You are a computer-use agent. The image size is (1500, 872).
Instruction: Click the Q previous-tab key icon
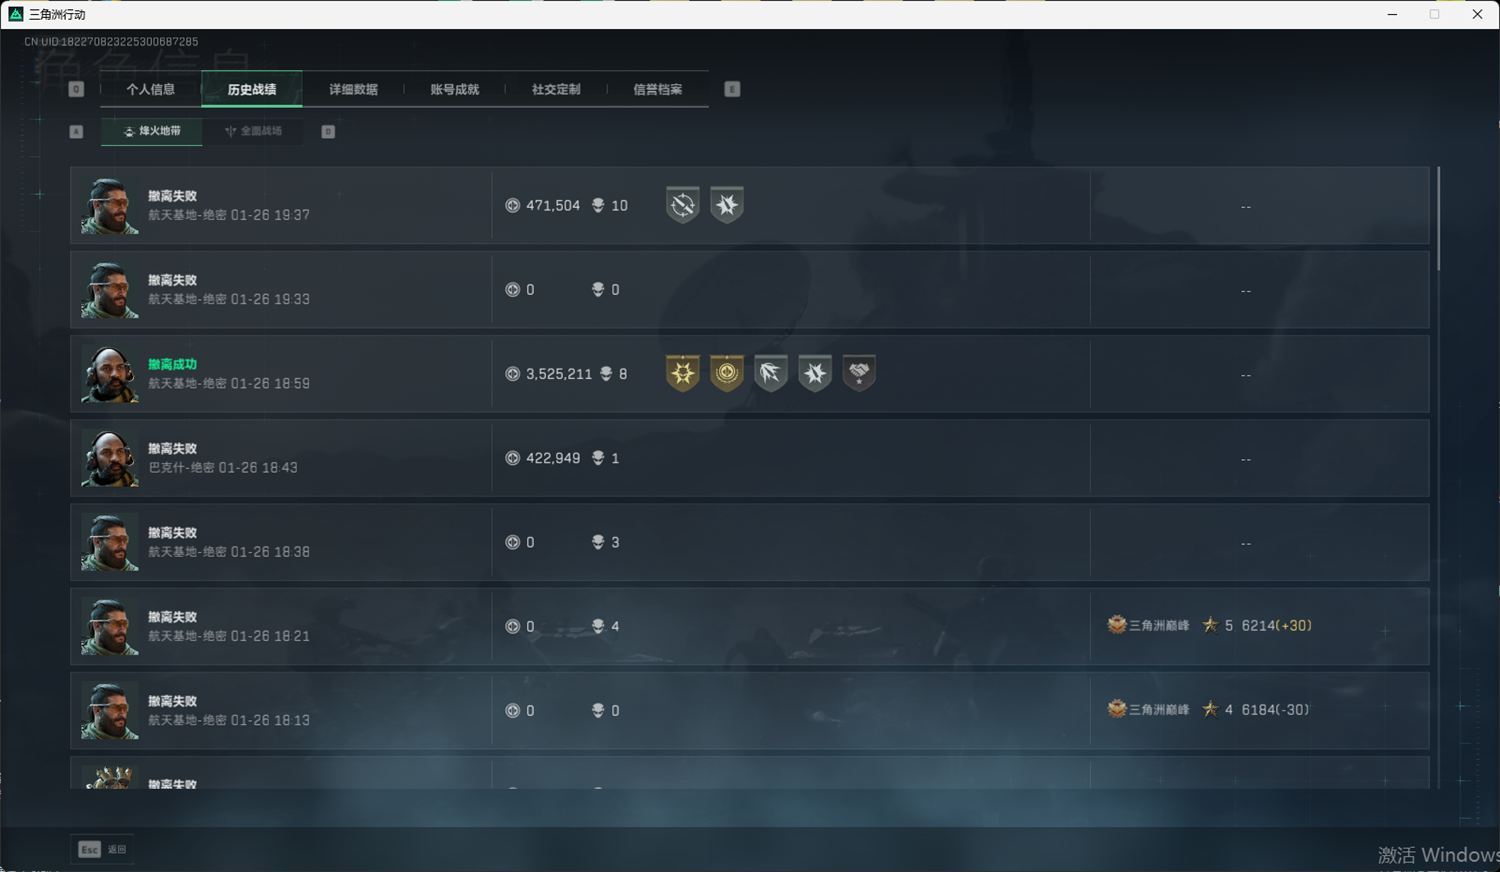pyautogui.click(x=76, y=89)
